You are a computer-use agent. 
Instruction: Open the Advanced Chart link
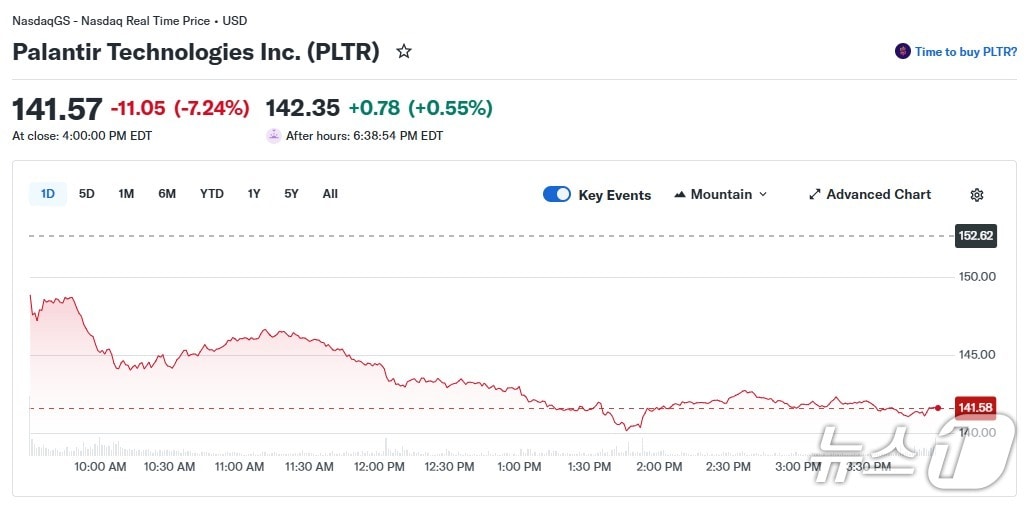point(878,194)
